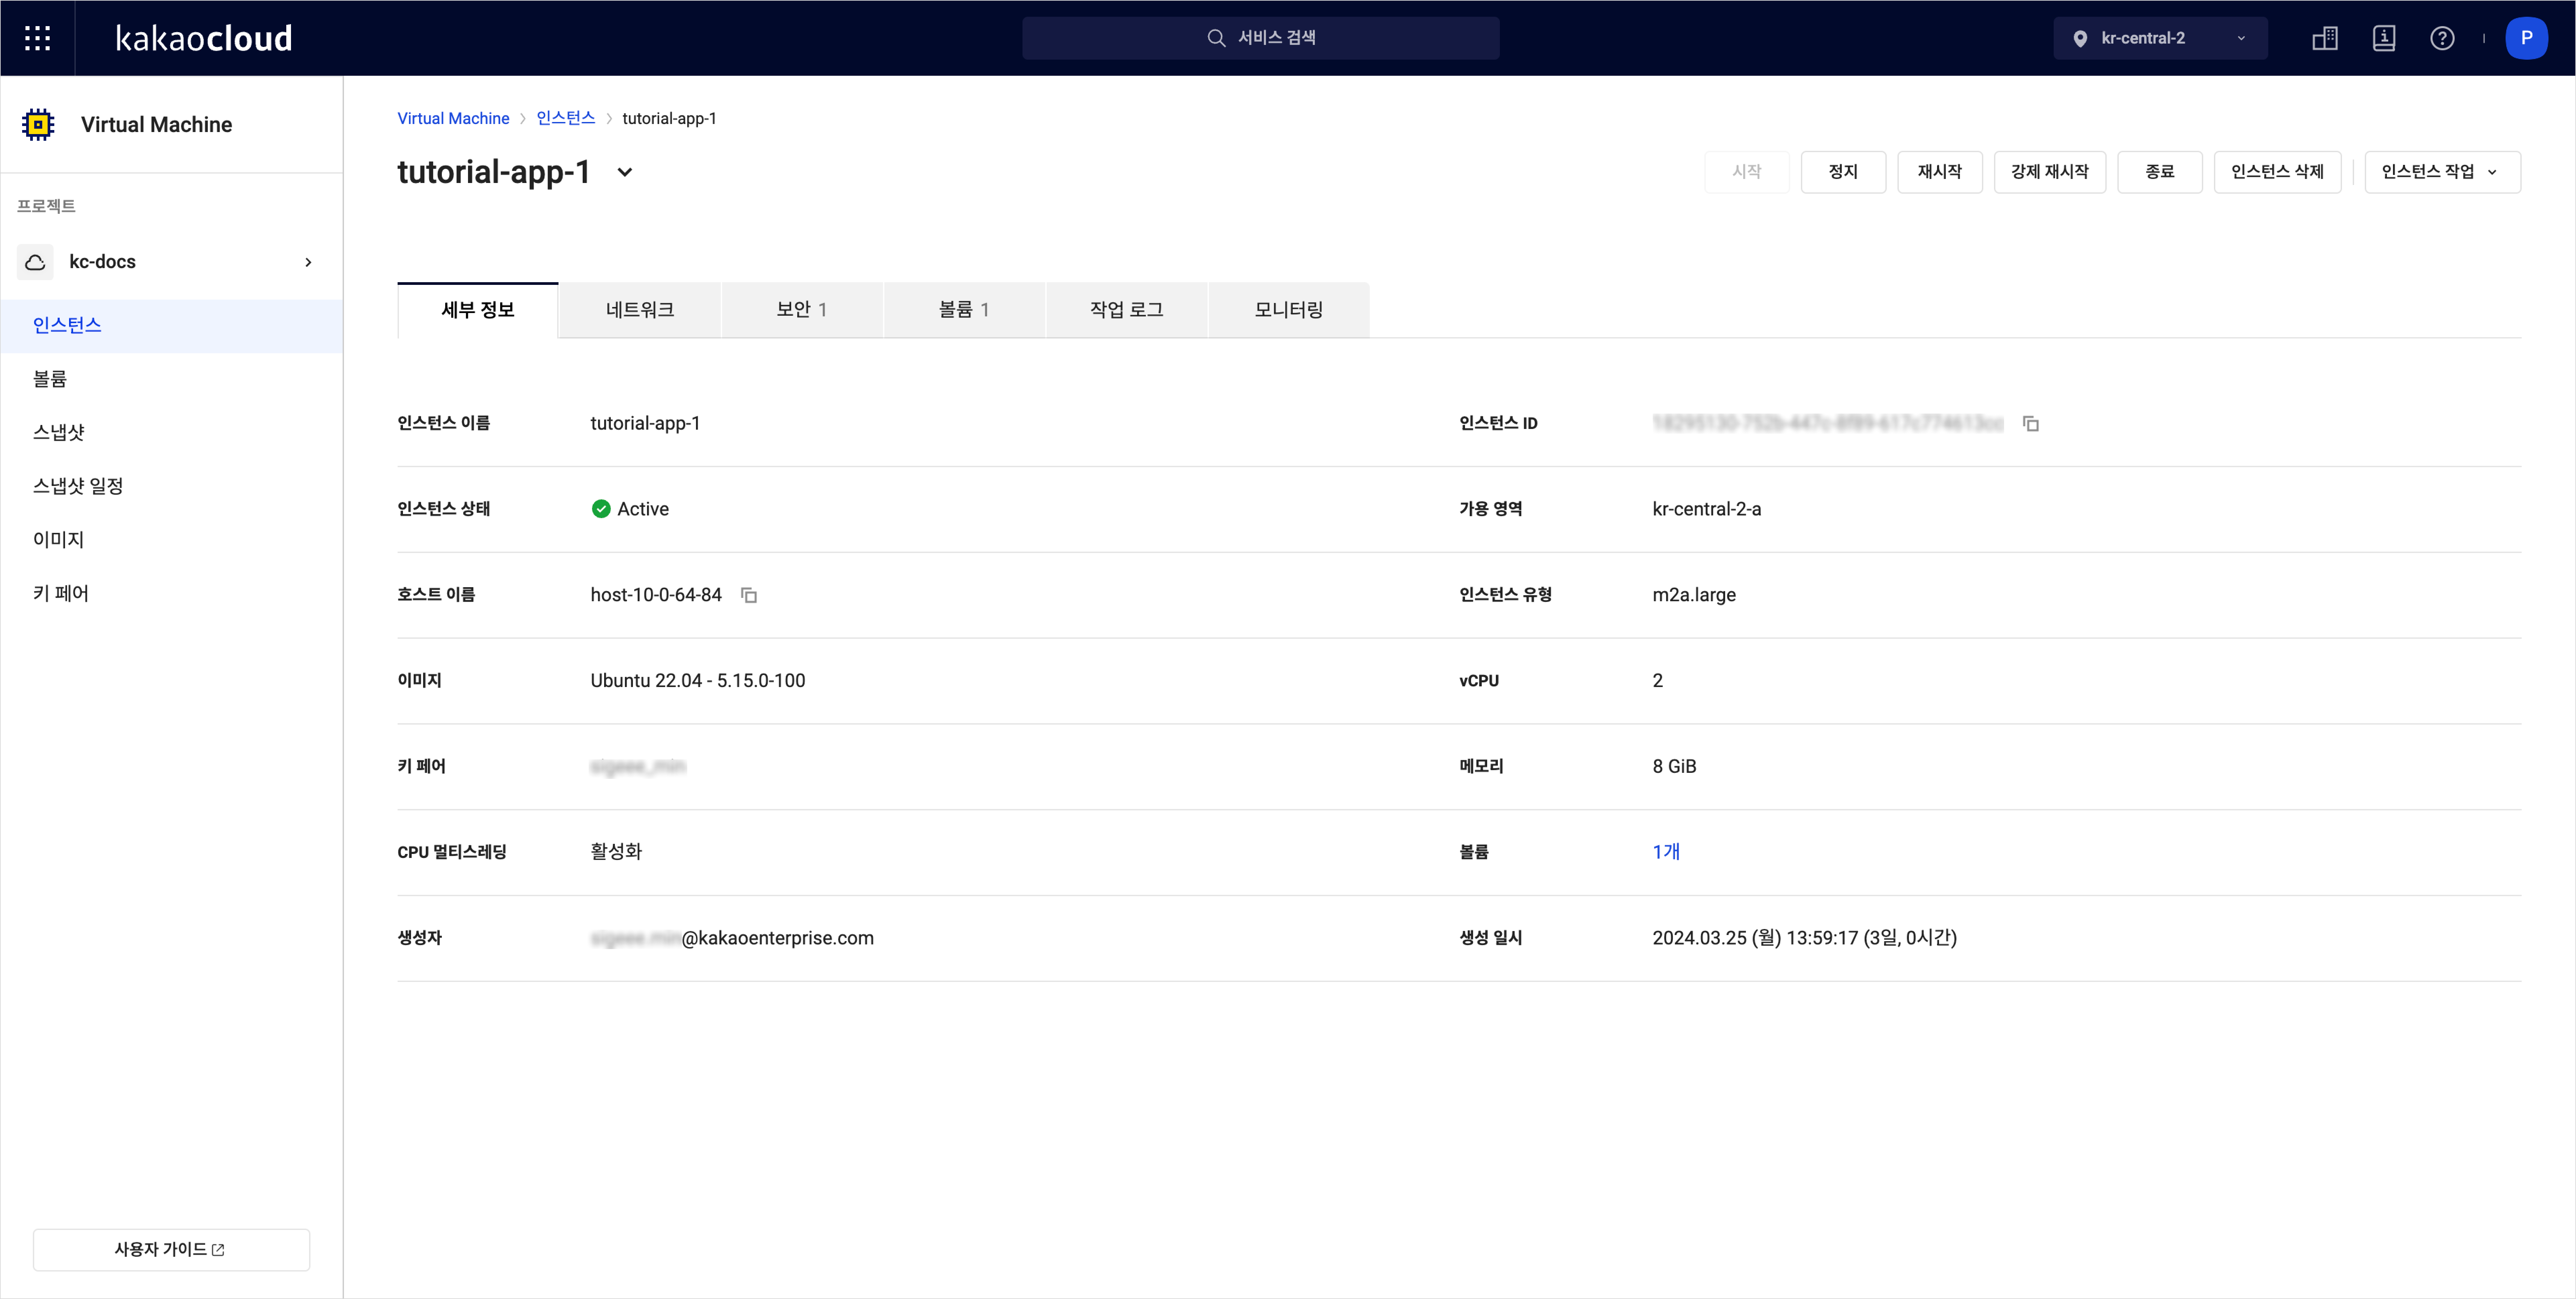2576x1299 pixels.
Task: Switch to the 보안 tab
Action: tap(802, 310)
